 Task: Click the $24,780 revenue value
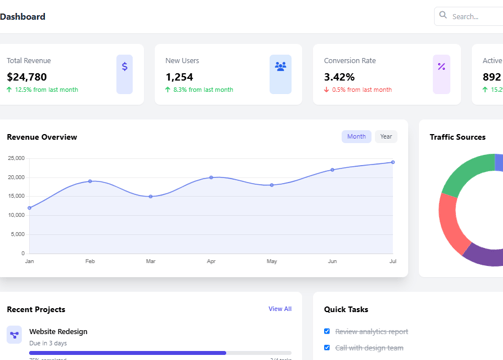pyautogui.click(x=27, y=77)
